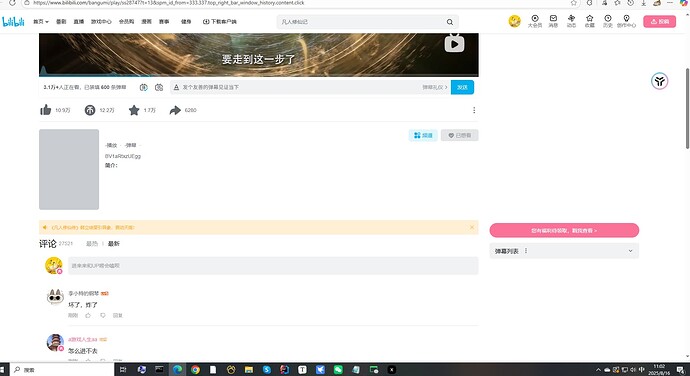
Task: Open File Explorer from the taskbar
Action: 249,369
